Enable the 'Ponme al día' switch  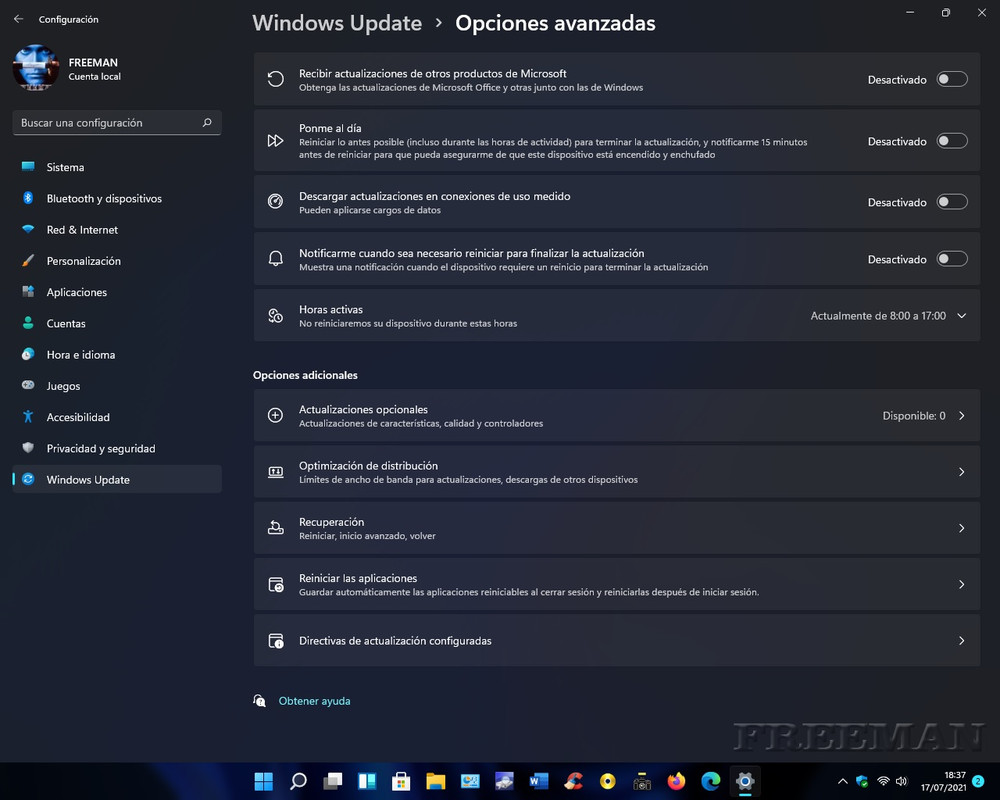click(952, 141)
